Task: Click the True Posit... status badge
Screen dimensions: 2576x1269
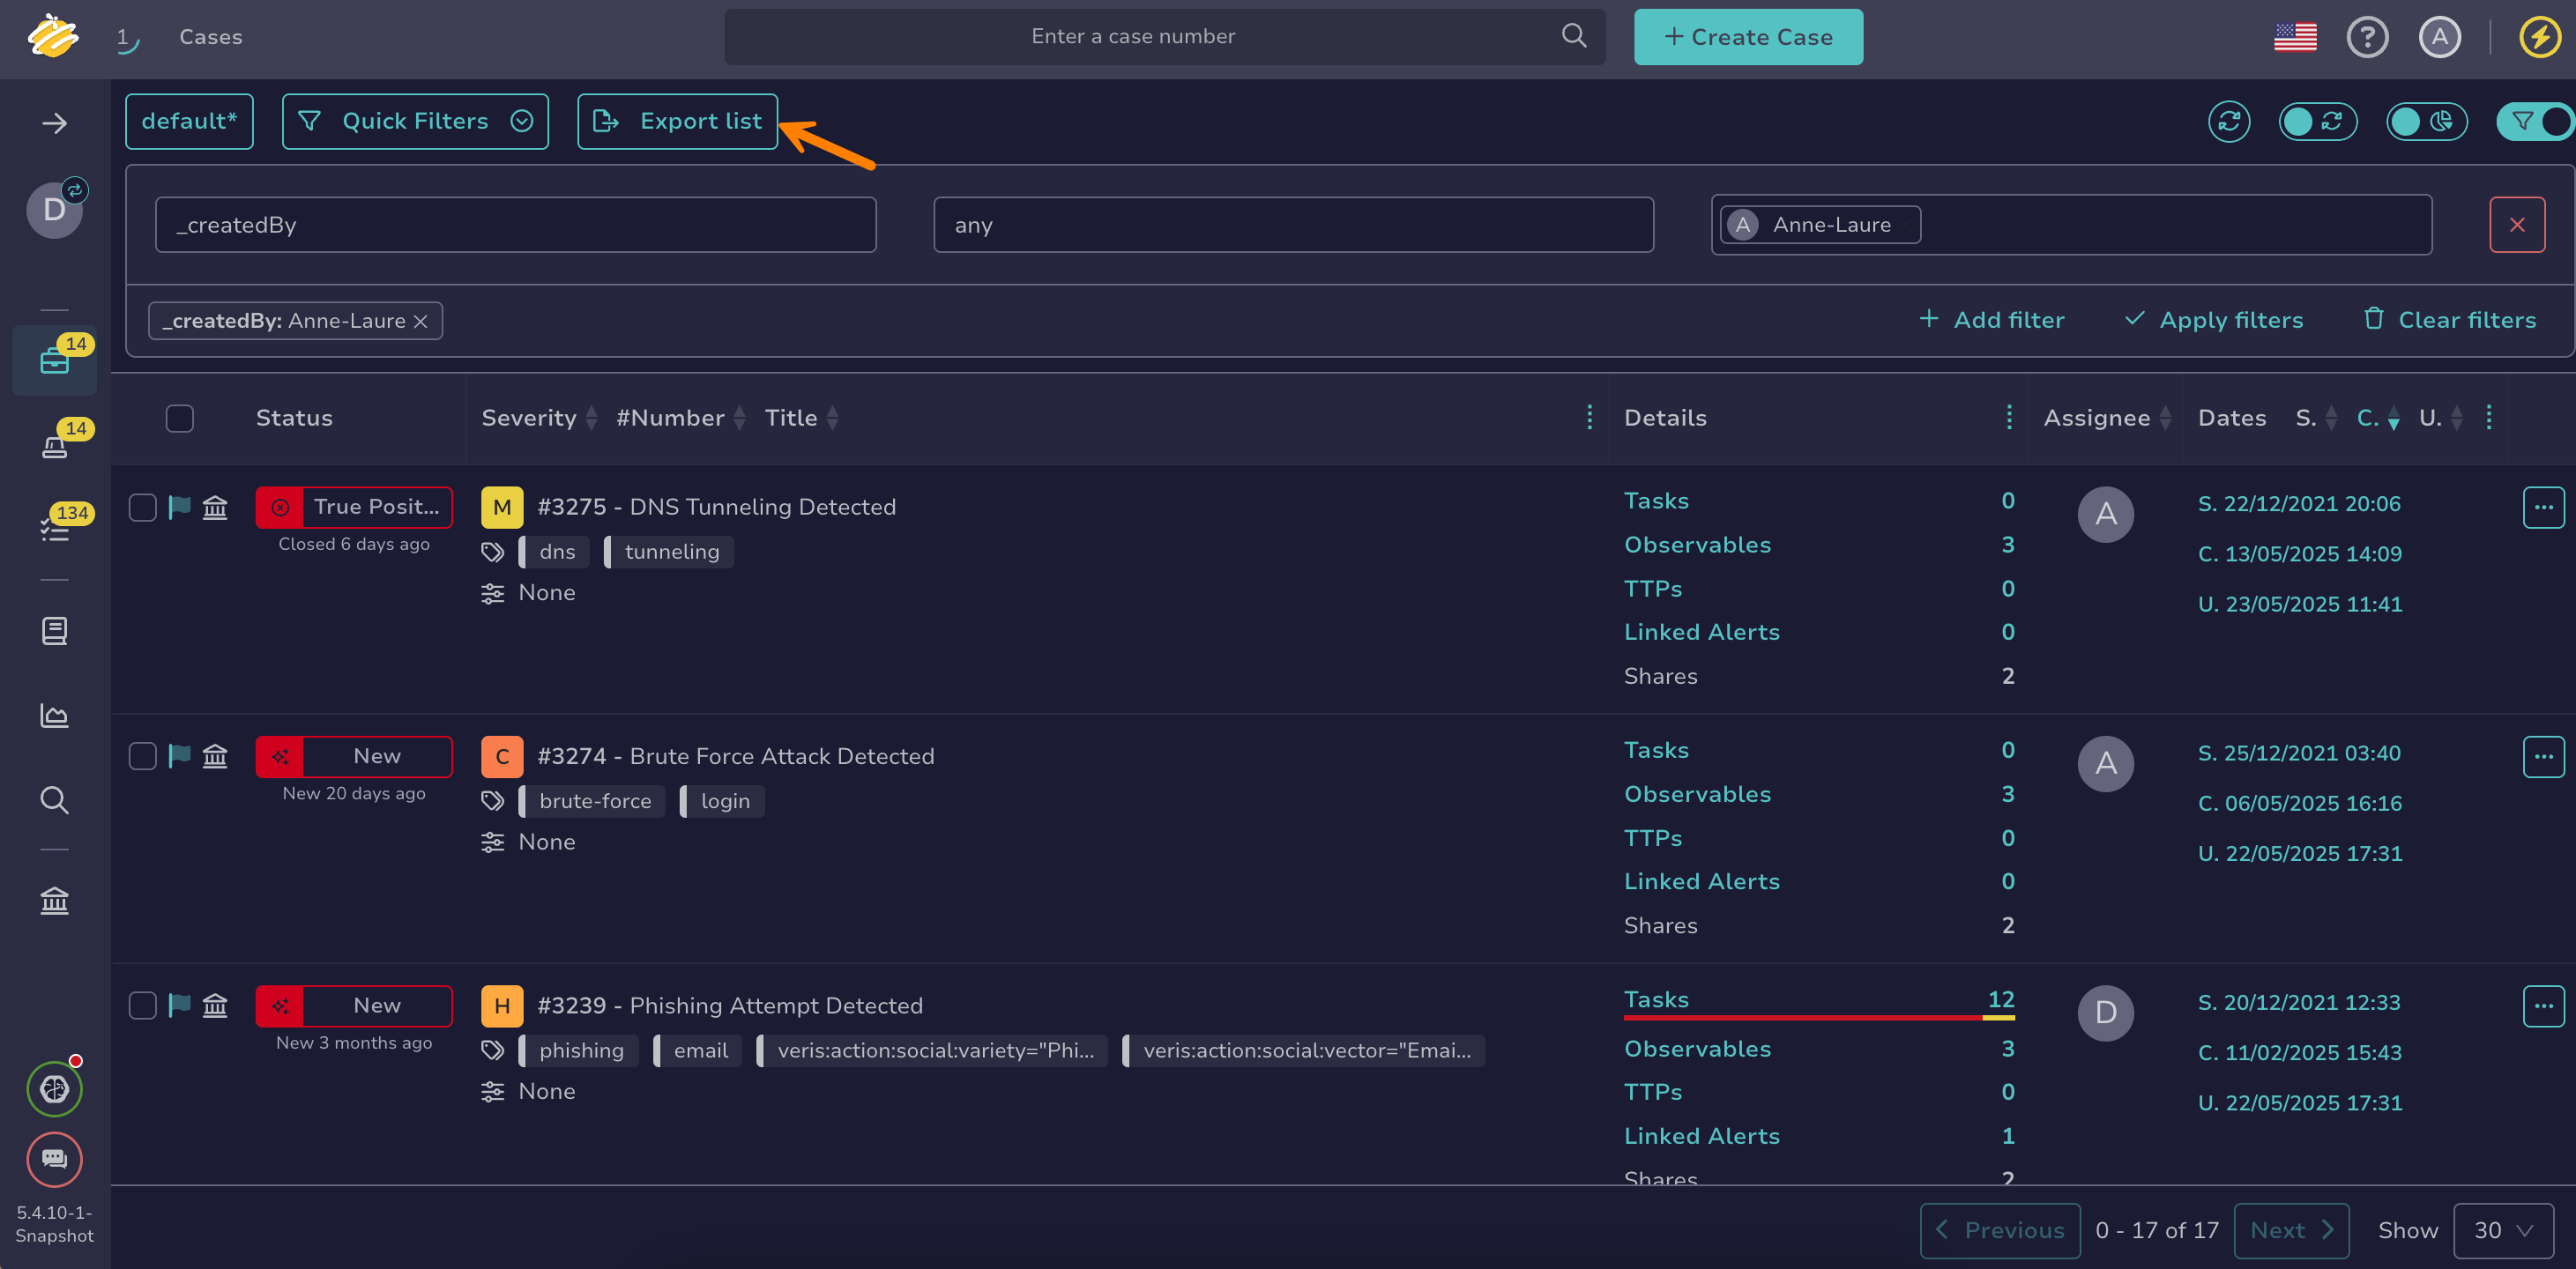Action: coord(354,507)
